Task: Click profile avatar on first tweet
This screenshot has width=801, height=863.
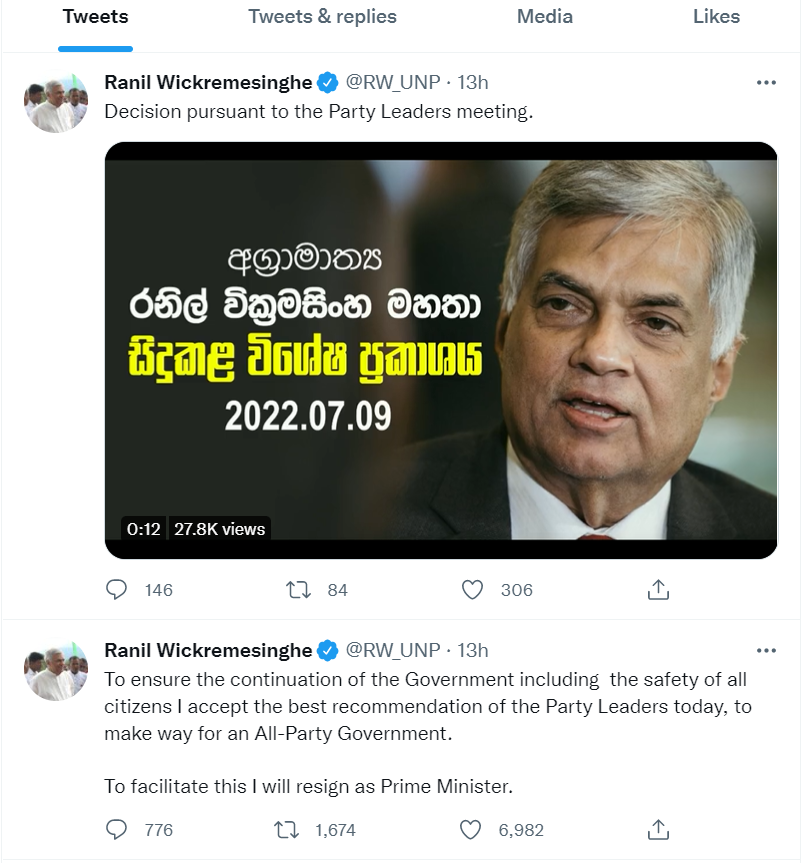Action: coord(56,103)
